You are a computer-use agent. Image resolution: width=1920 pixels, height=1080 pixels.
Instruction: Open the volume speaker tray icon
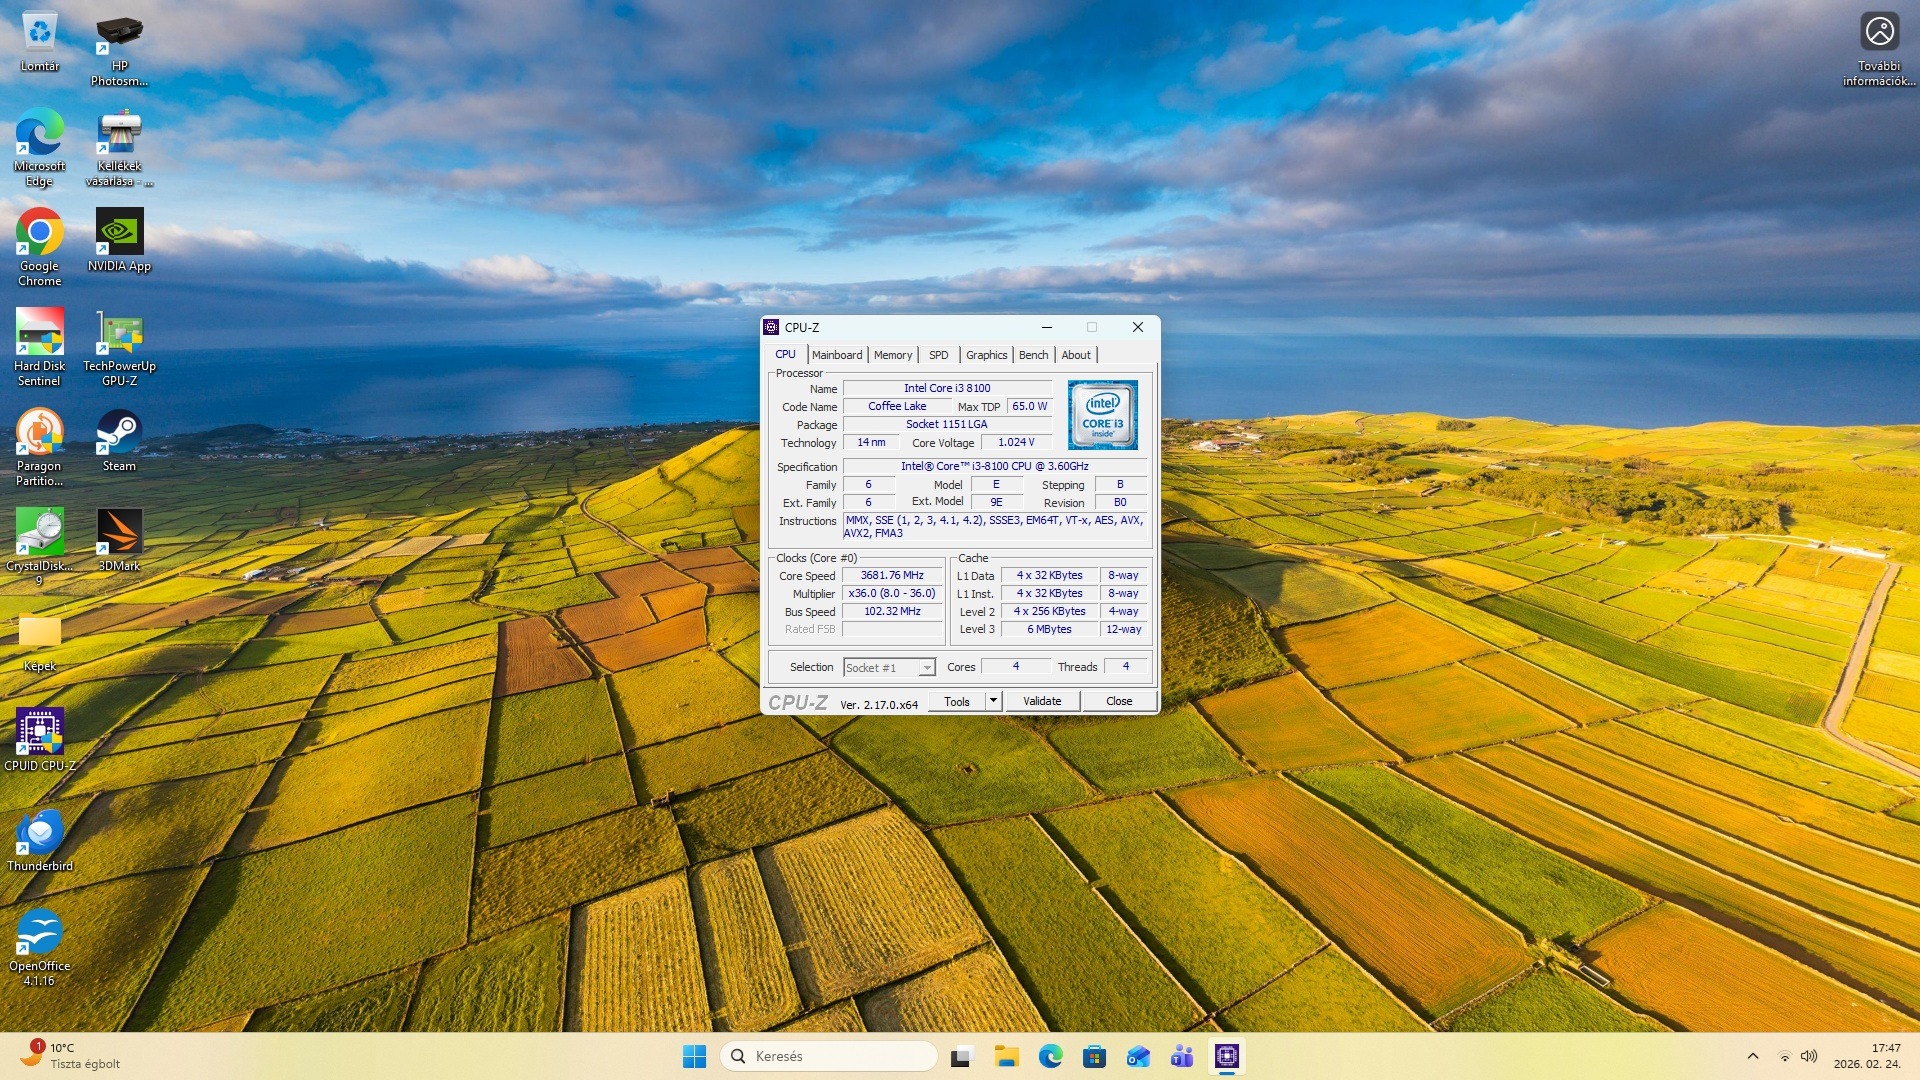1808,1056
